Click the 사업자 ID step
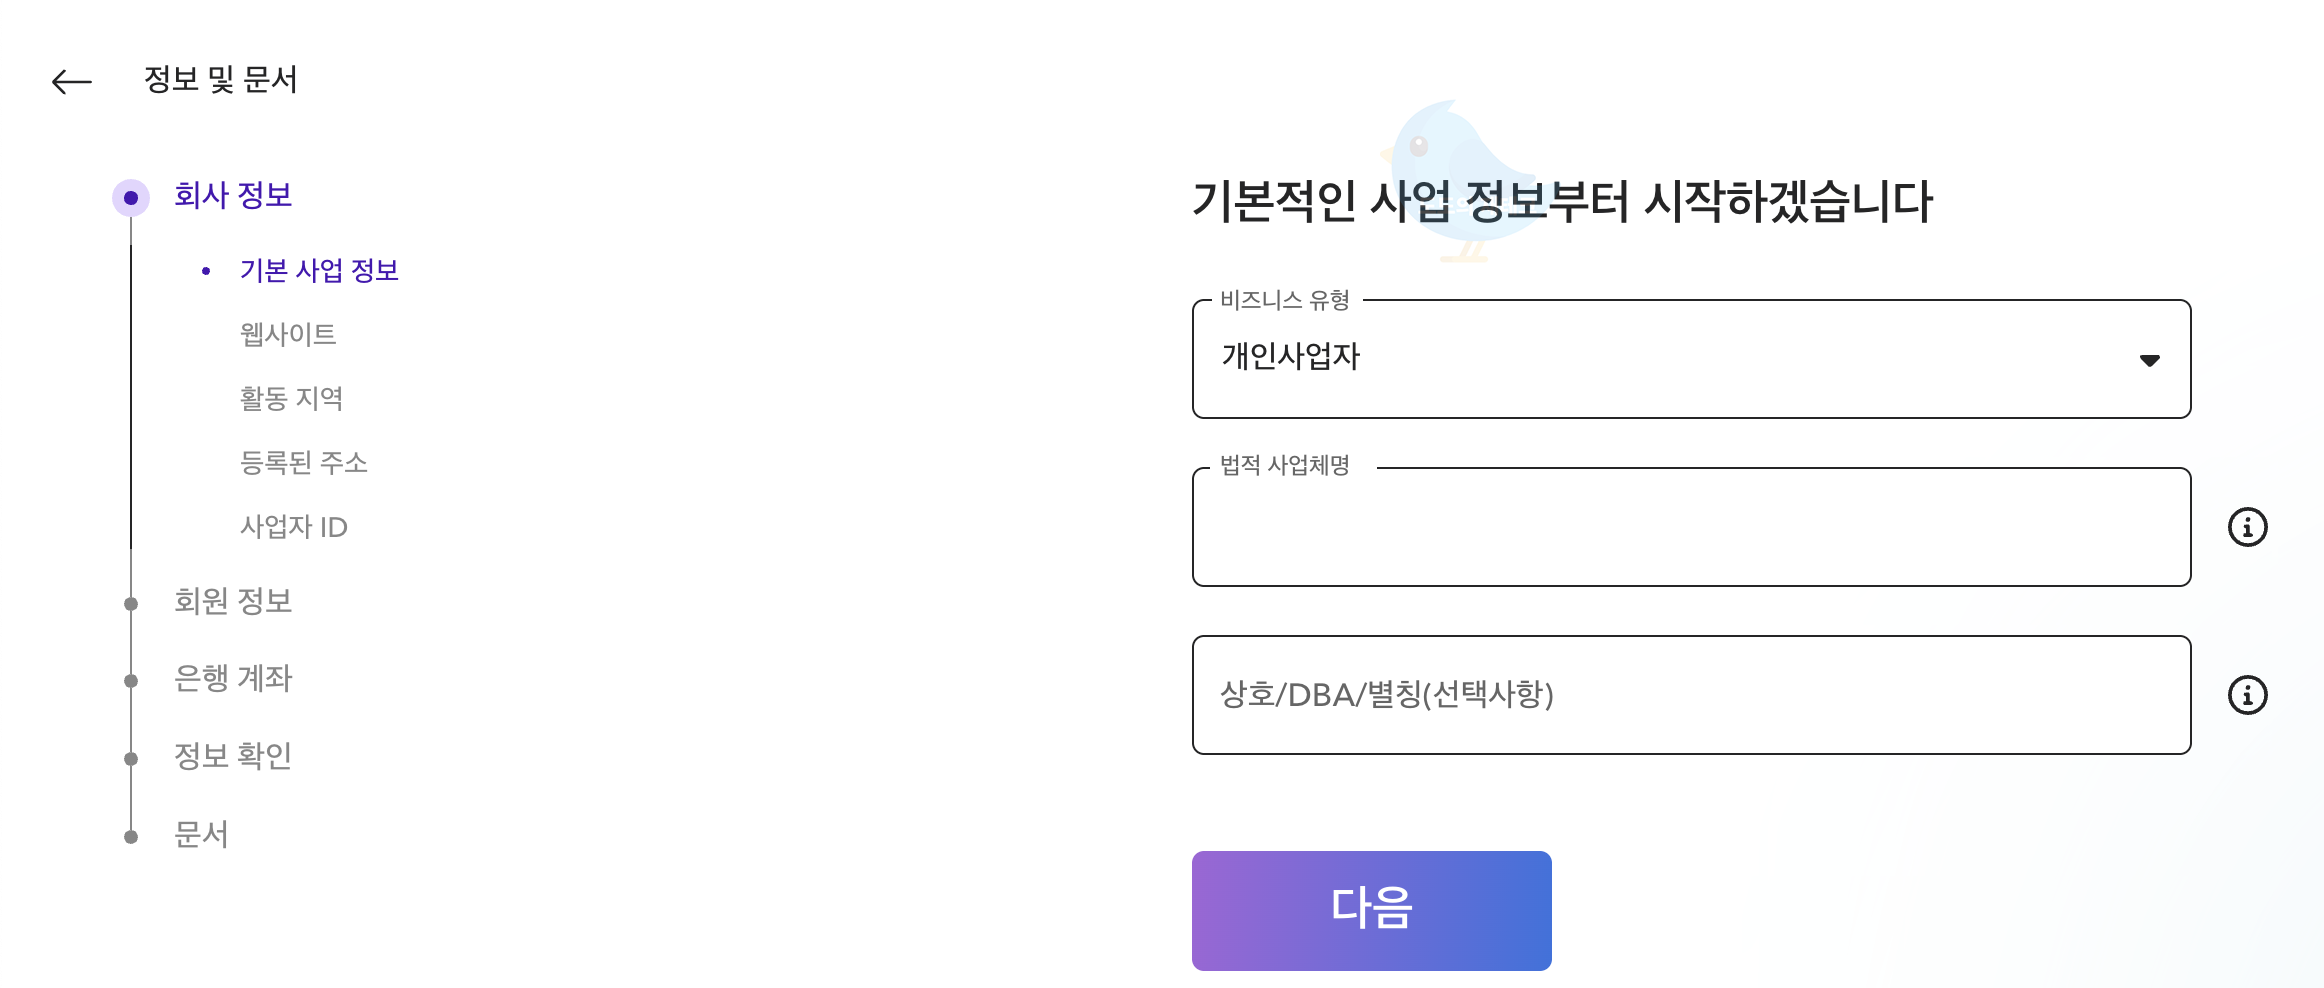This screenshot has width=2324, height=988. pyautogui.click(x=294, y=528)
